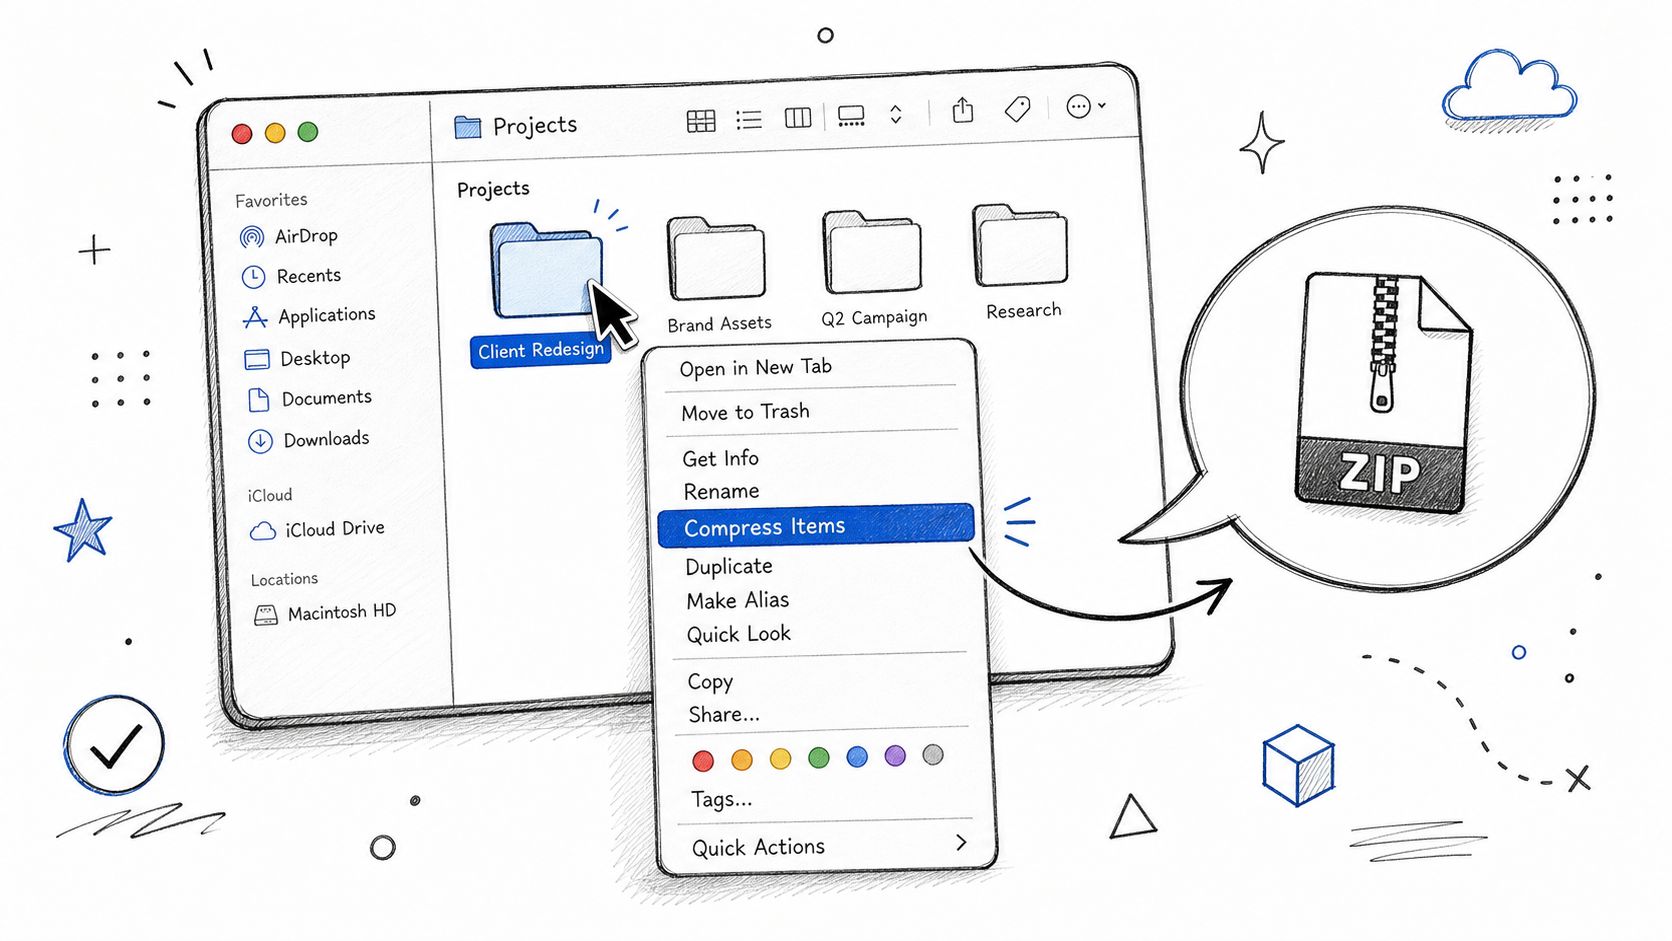The height and width of the screenshot is (941, 1672).
Task: Open iCloud Drive in the sidebar
Action: coord(317,529)
